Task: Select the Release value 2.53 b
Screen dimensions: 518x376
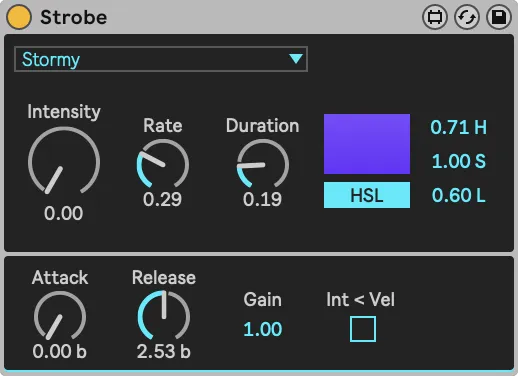Action: (x=164, y=351)
